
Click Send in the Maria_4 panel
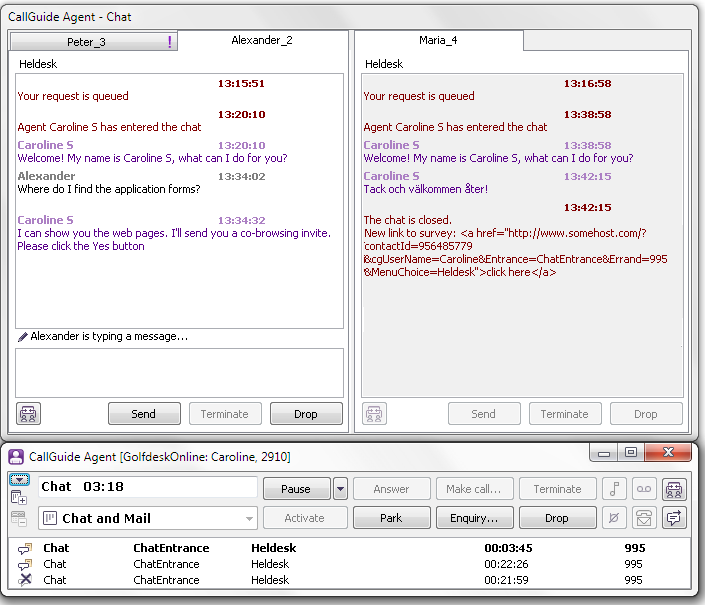pos(484,414)
